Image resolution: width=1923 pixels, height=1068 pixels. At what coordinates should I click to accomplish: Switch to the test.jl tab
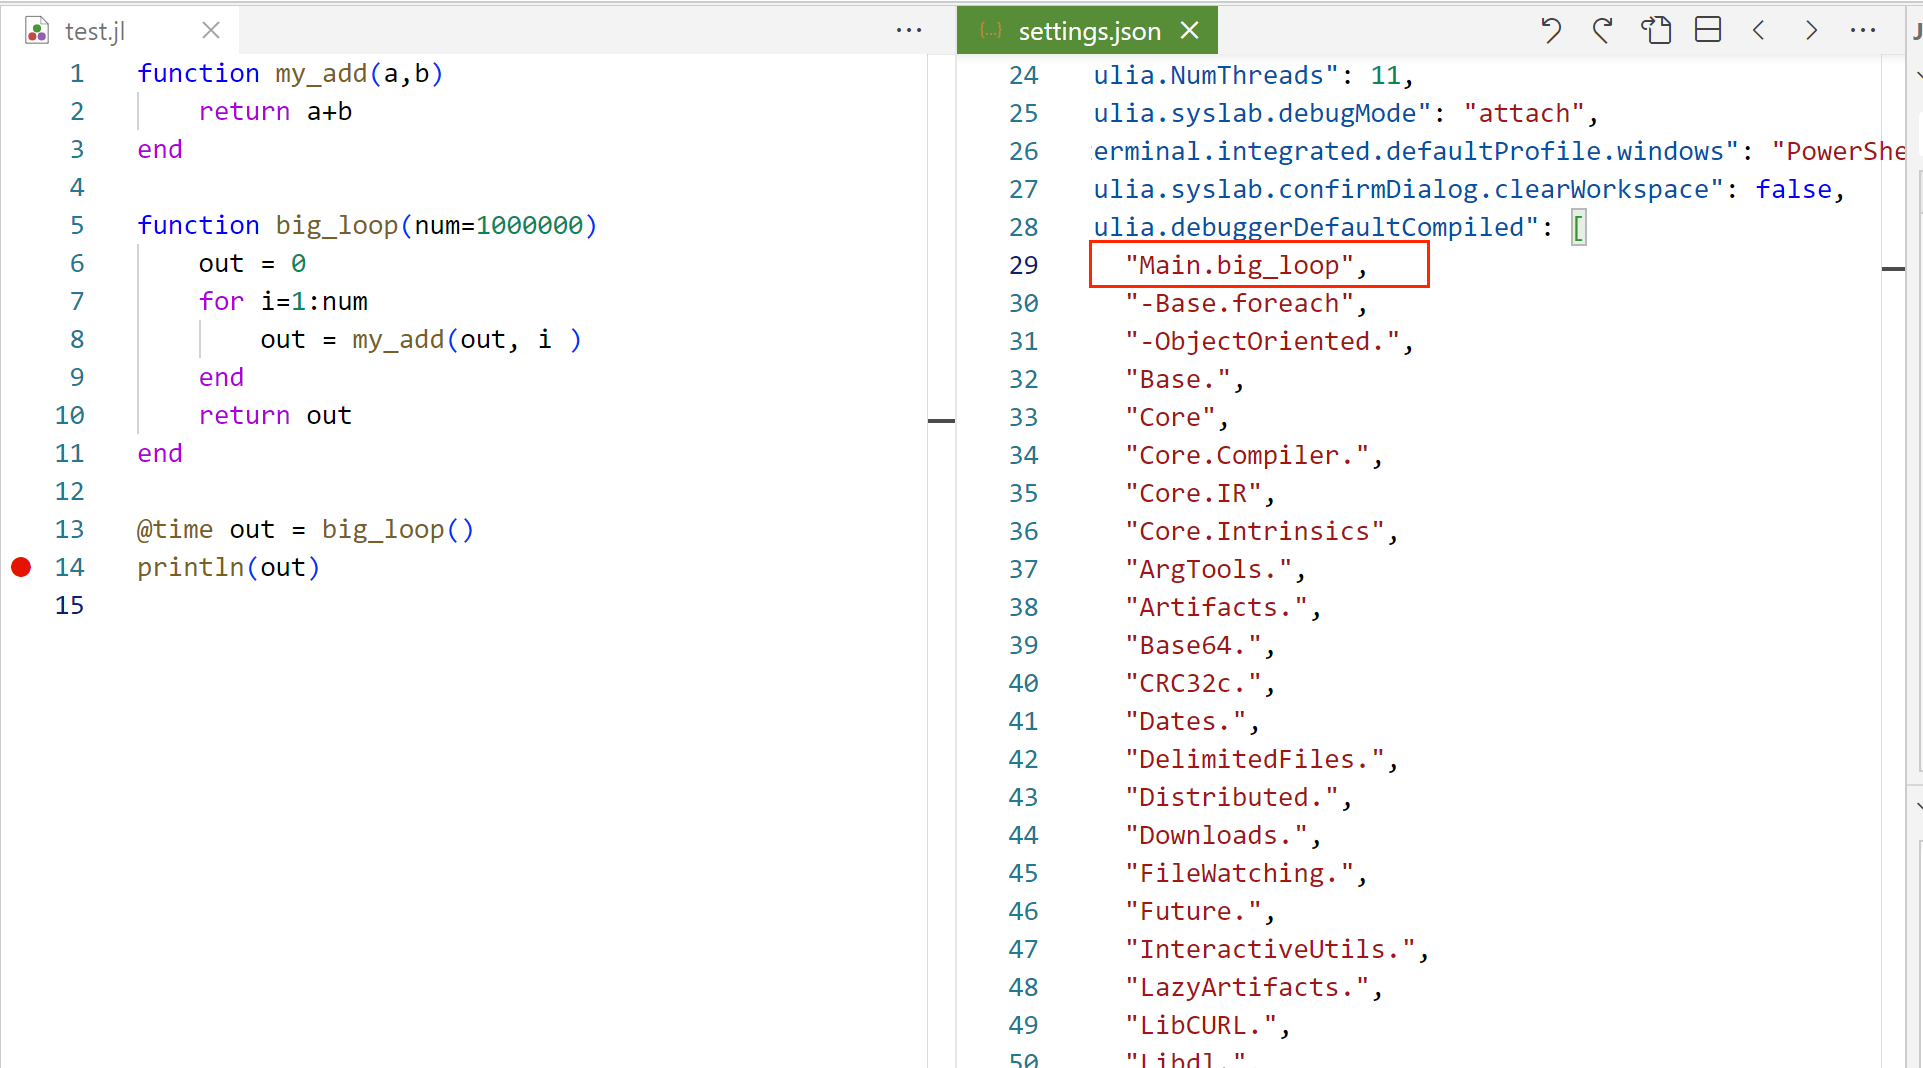tap(95, 31)
